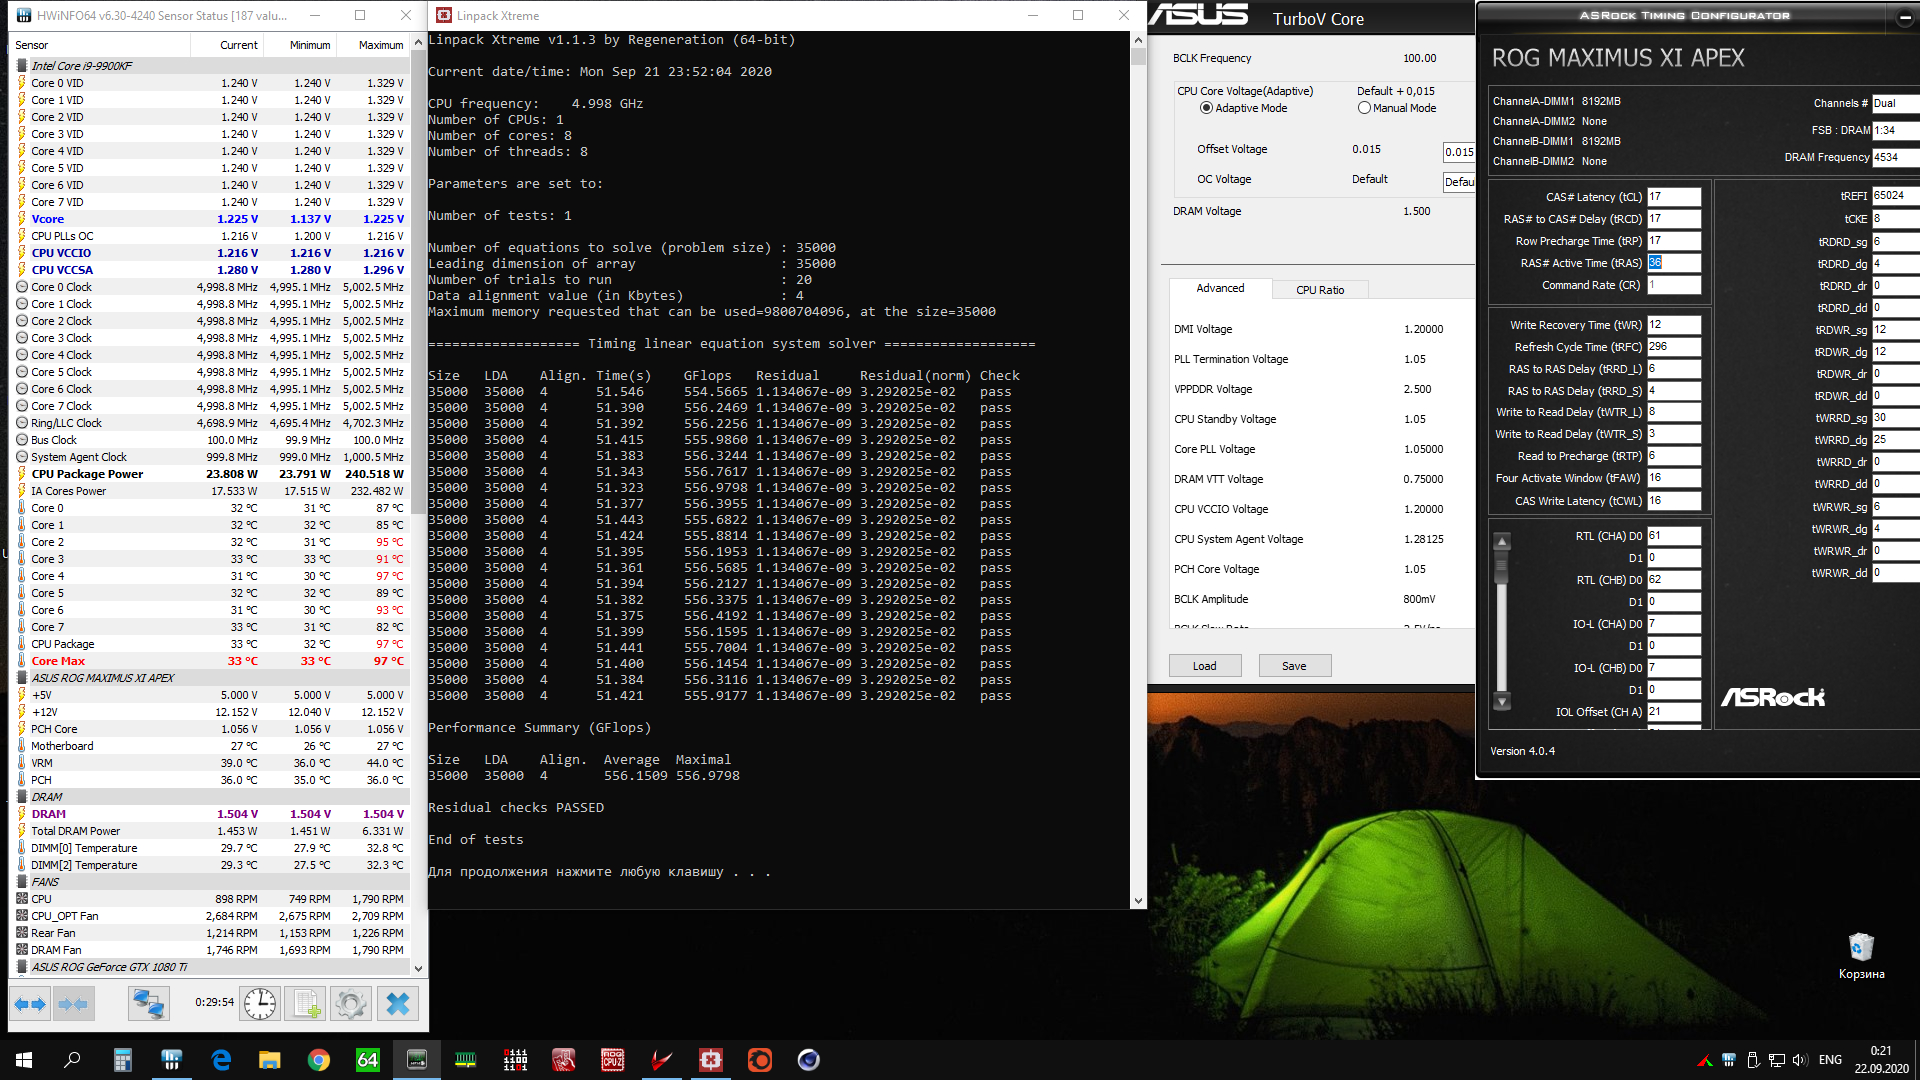Screen dimensions: 1920x1080
Task: Select Manual Mode radio button
Action: pyautogui.click(x=1364, y=108)
